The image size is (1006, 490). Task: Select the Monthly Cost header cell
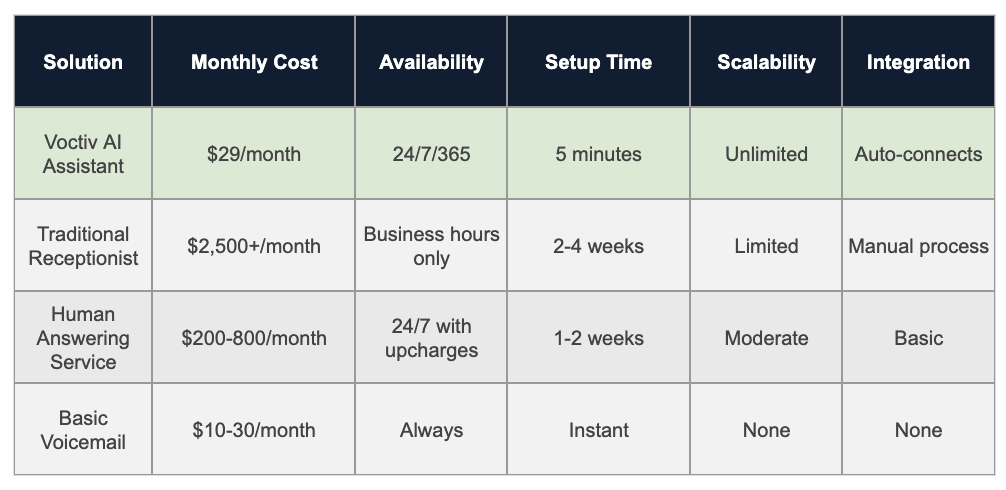tap(254, 62)
